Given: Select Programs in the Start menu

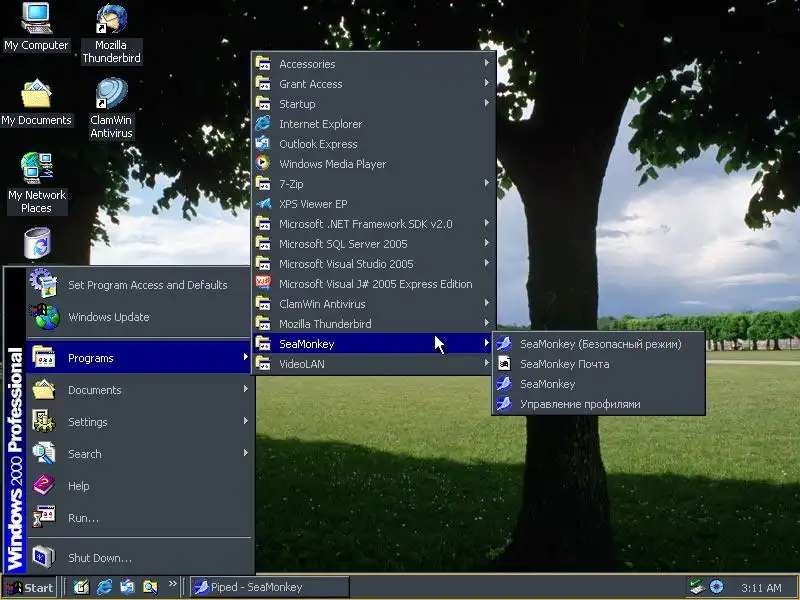Looking at the screenshot, I should click(139, 357).
